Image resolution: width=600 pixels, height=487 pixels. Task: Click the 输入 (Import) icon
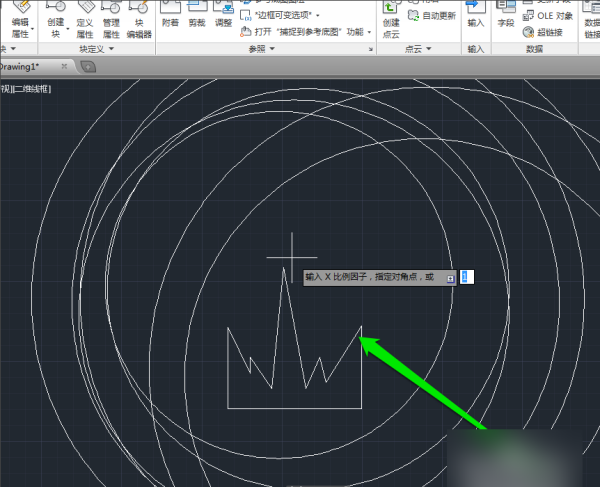[475, 18]
